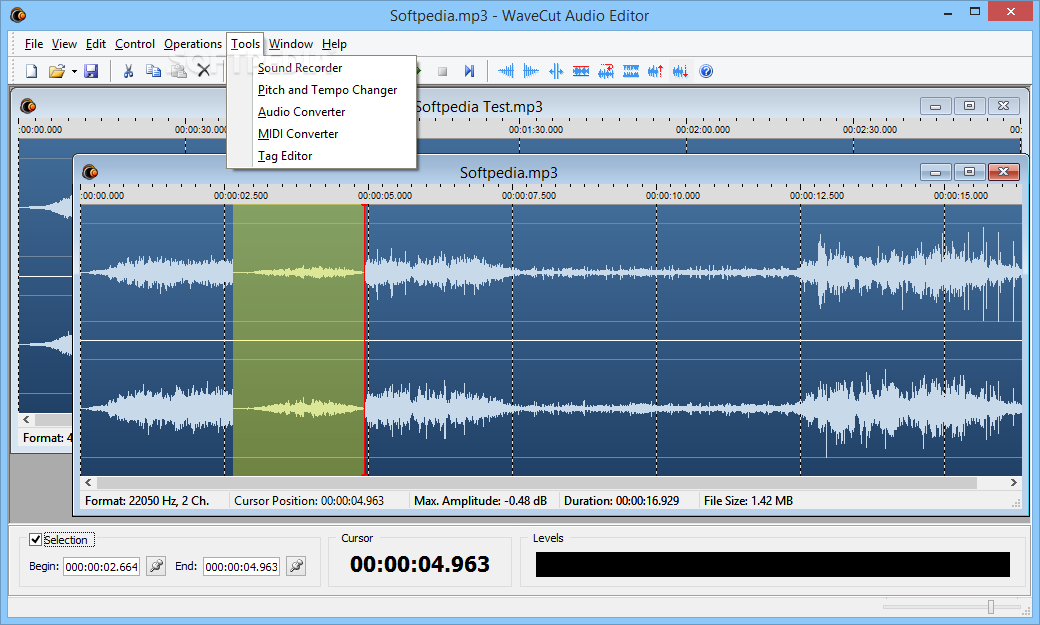Viewport: 1040px width, 625px height.
Task: Expand the Open icon's dropdown arrow
Action: click(x=74, y=72)
